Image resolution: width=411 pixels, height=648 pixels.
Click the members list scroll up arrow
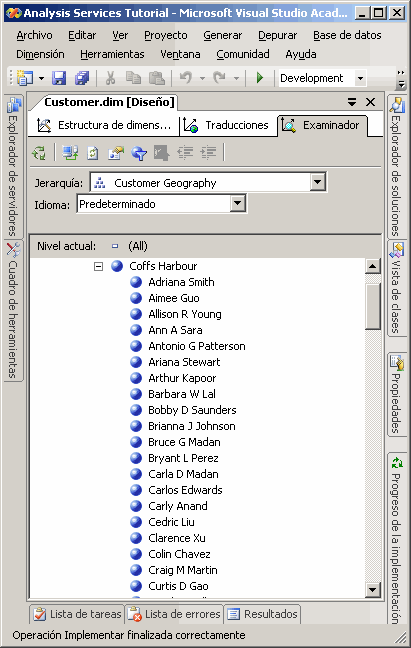click(373, 266)
